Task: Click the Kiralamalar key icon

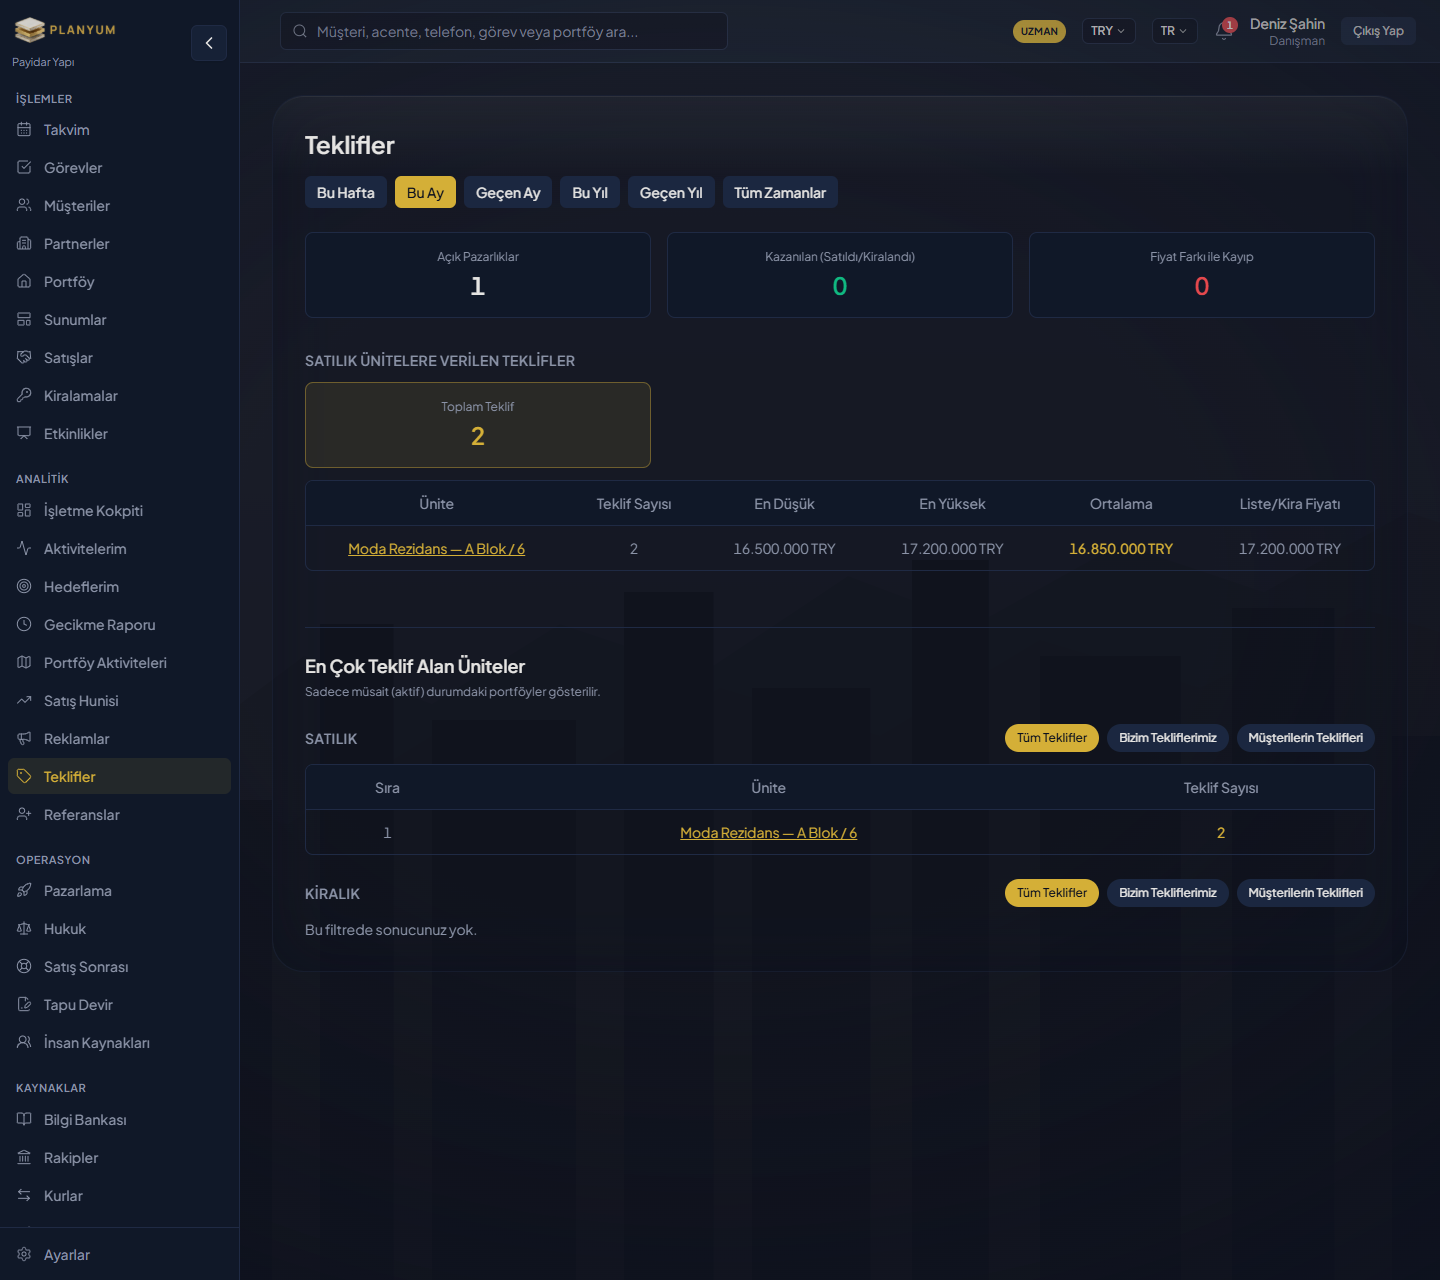Action: click(x=24, y=396)
